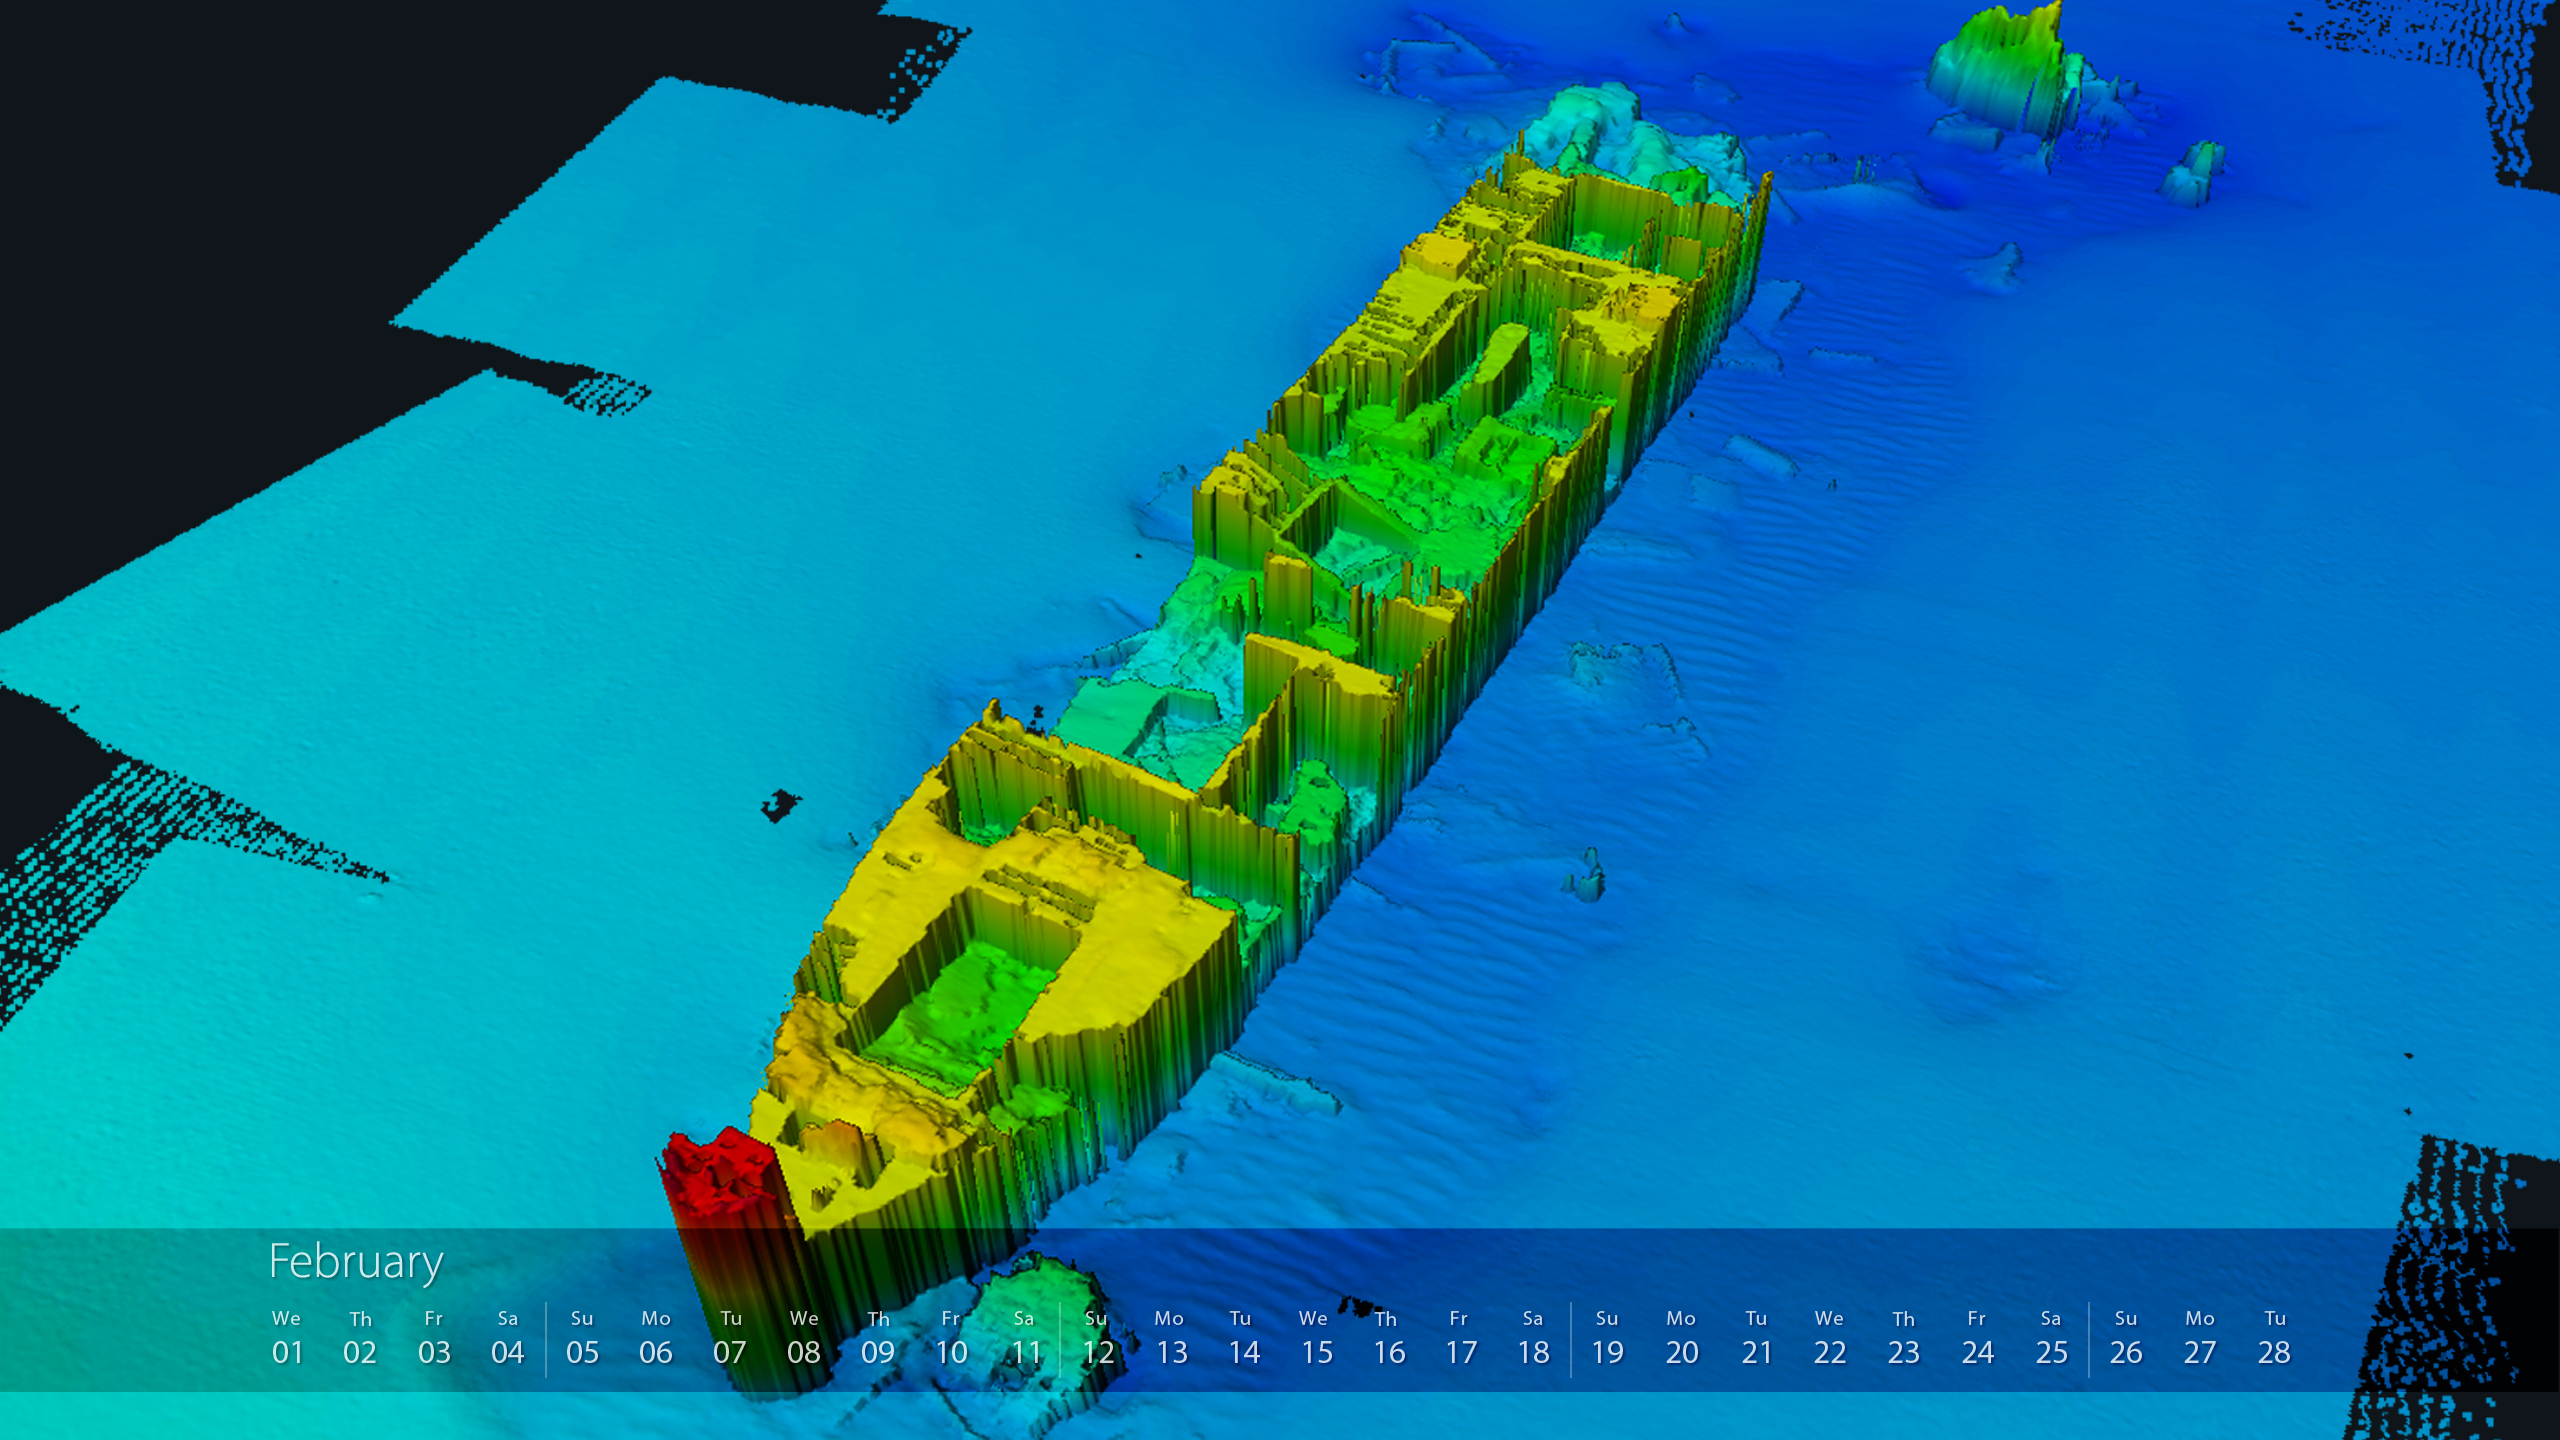
Task: Select Monday 06 in the calendar
Action: pyautogui.click(x=656, y=1338)
